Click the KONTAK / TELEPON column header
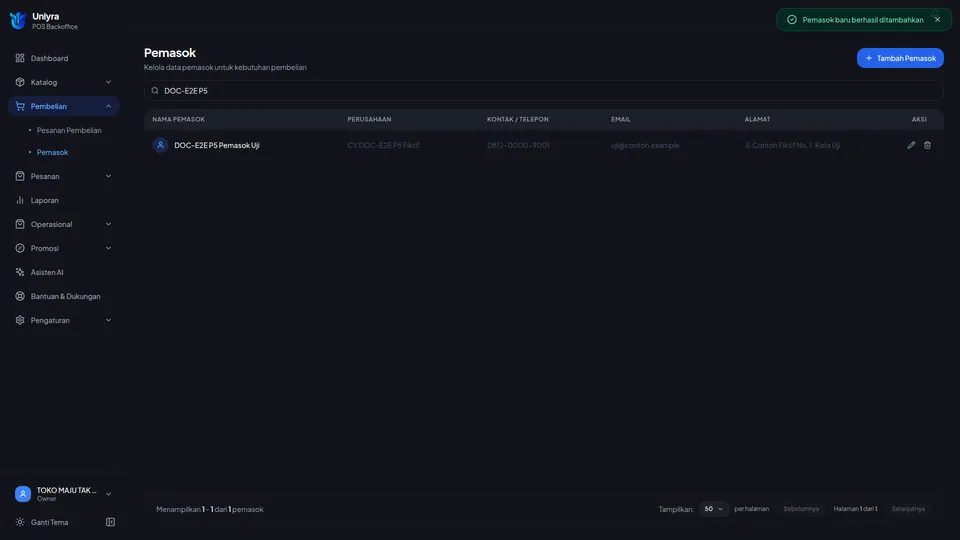The width and height of the screenshot is (960, 540). 517,119
